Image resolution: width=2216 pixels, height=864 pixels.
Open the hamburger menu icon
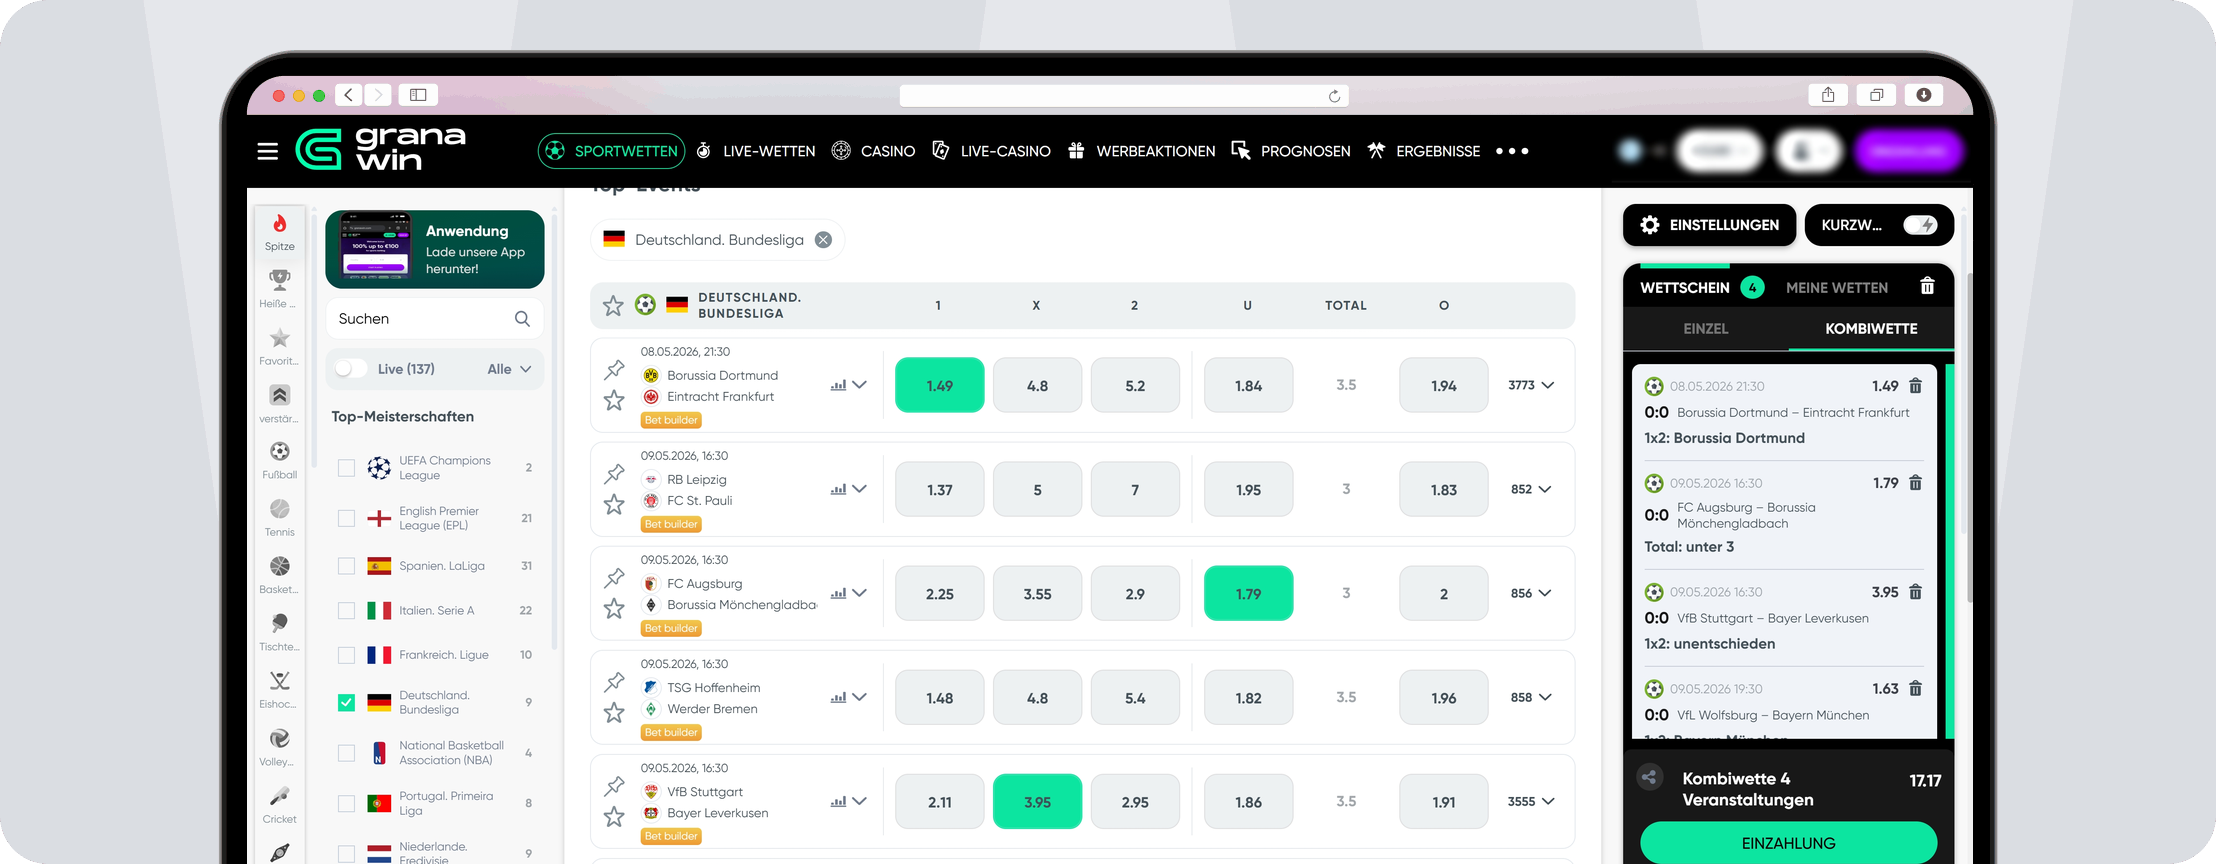(x=268, y=151)
